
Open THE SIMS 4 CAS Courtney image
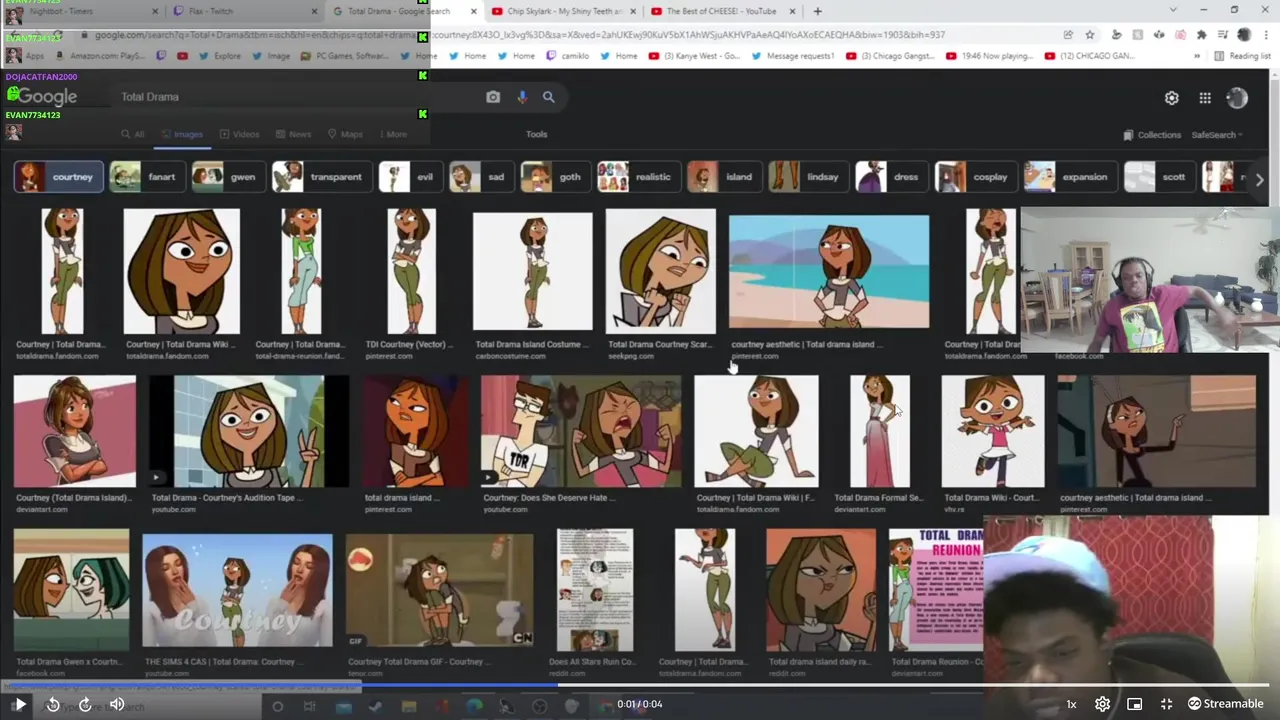[237, 590]
